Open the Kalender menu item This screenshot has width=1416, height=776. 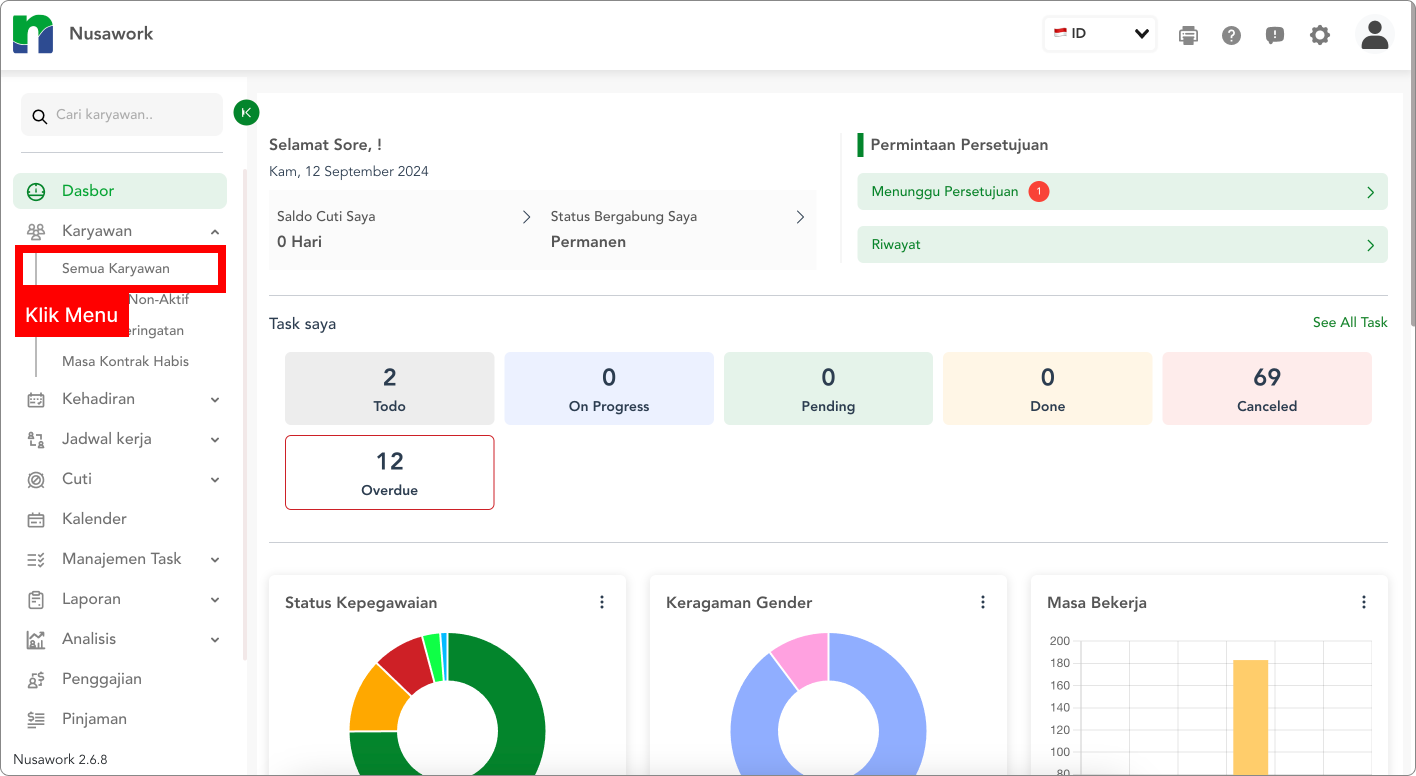click(x=94, y=519)
